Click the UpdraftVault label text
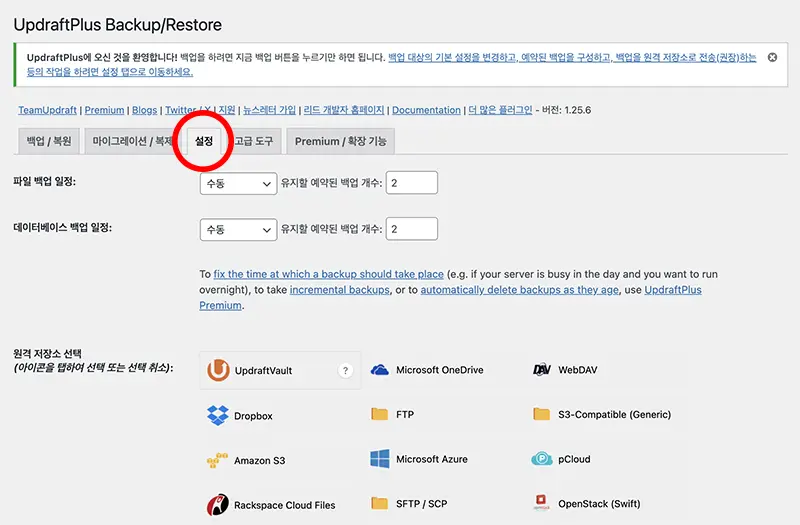 (x=263, y=371)
